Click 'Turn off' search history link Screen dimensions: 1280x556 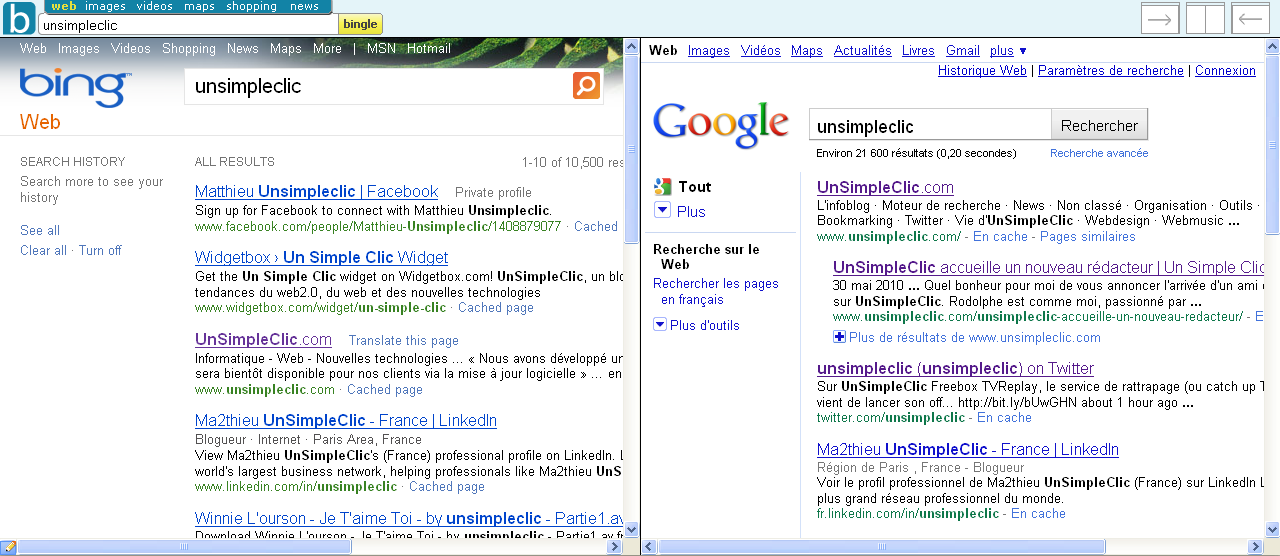[100, 250]
